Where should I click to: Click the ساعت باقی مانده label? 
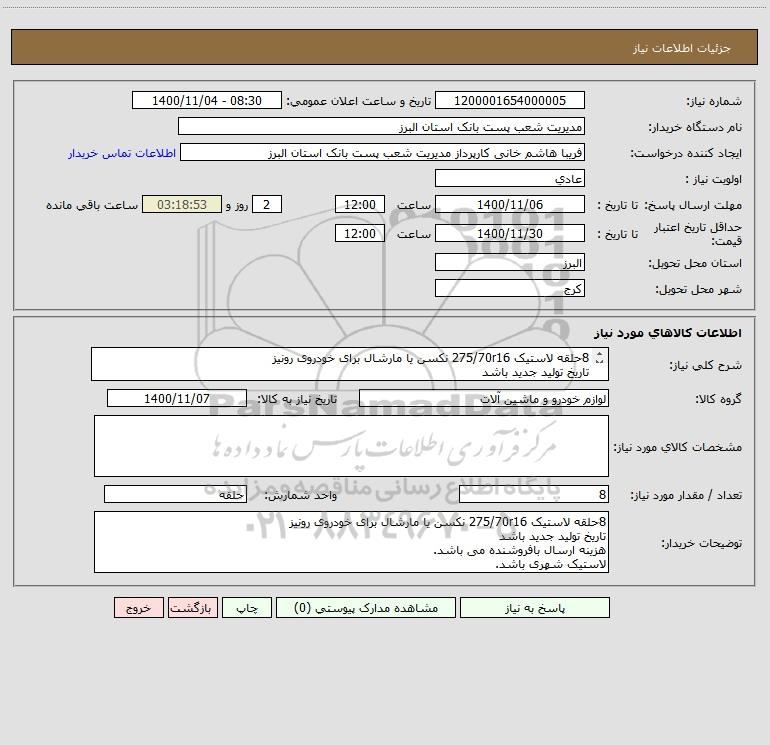92,205
